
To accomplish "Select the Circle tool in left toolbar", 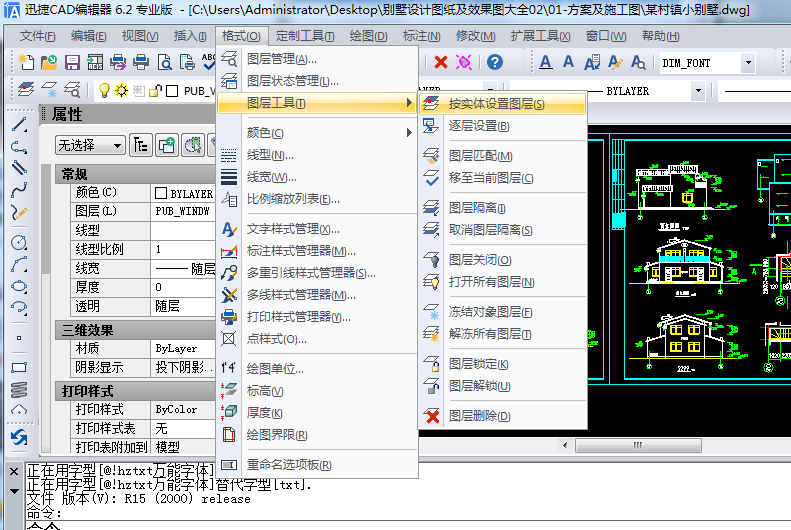I will (19, 243).
